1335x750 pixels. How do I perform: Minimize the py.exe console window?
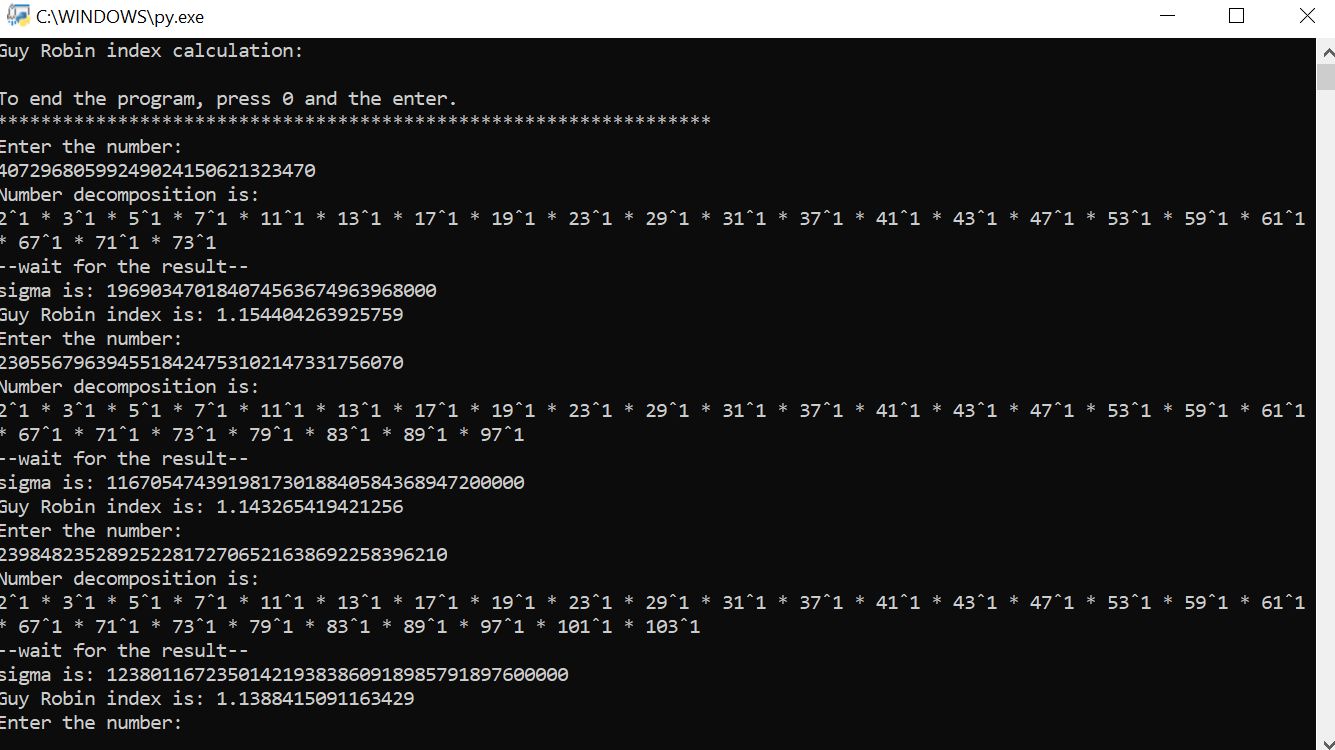pyautogui.click(x=1166, y=17)
